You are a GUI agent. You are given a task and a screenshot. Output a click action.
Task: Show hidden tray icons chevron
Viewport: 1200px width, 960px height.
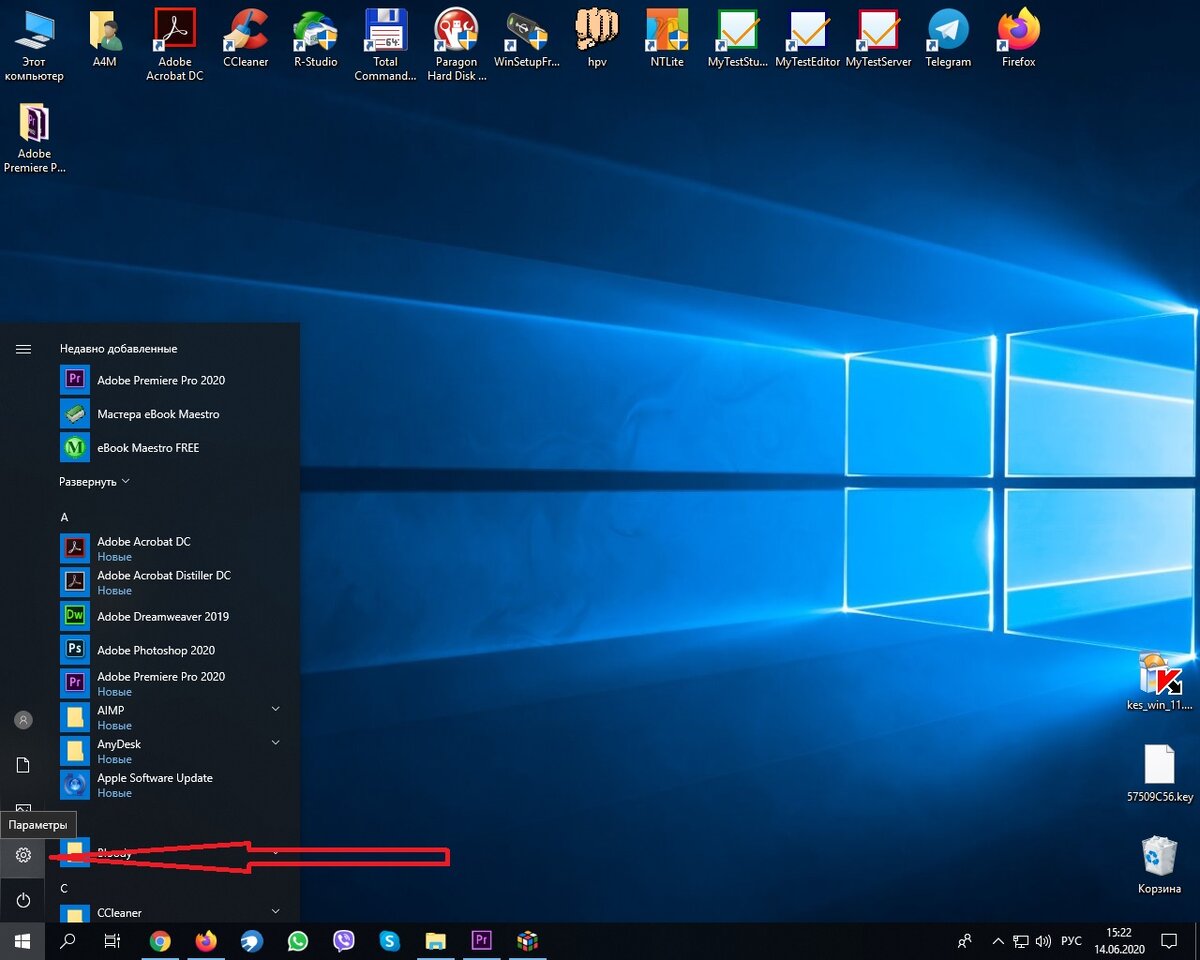[997, 941]
